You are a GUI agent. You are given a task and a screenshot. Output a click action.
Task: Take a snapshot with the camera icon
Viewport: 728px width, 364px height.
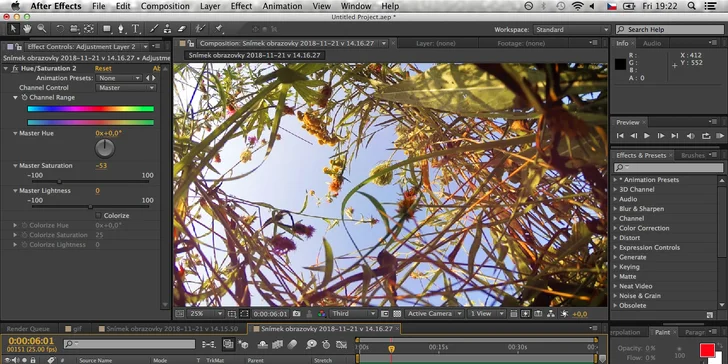[296, 314]
